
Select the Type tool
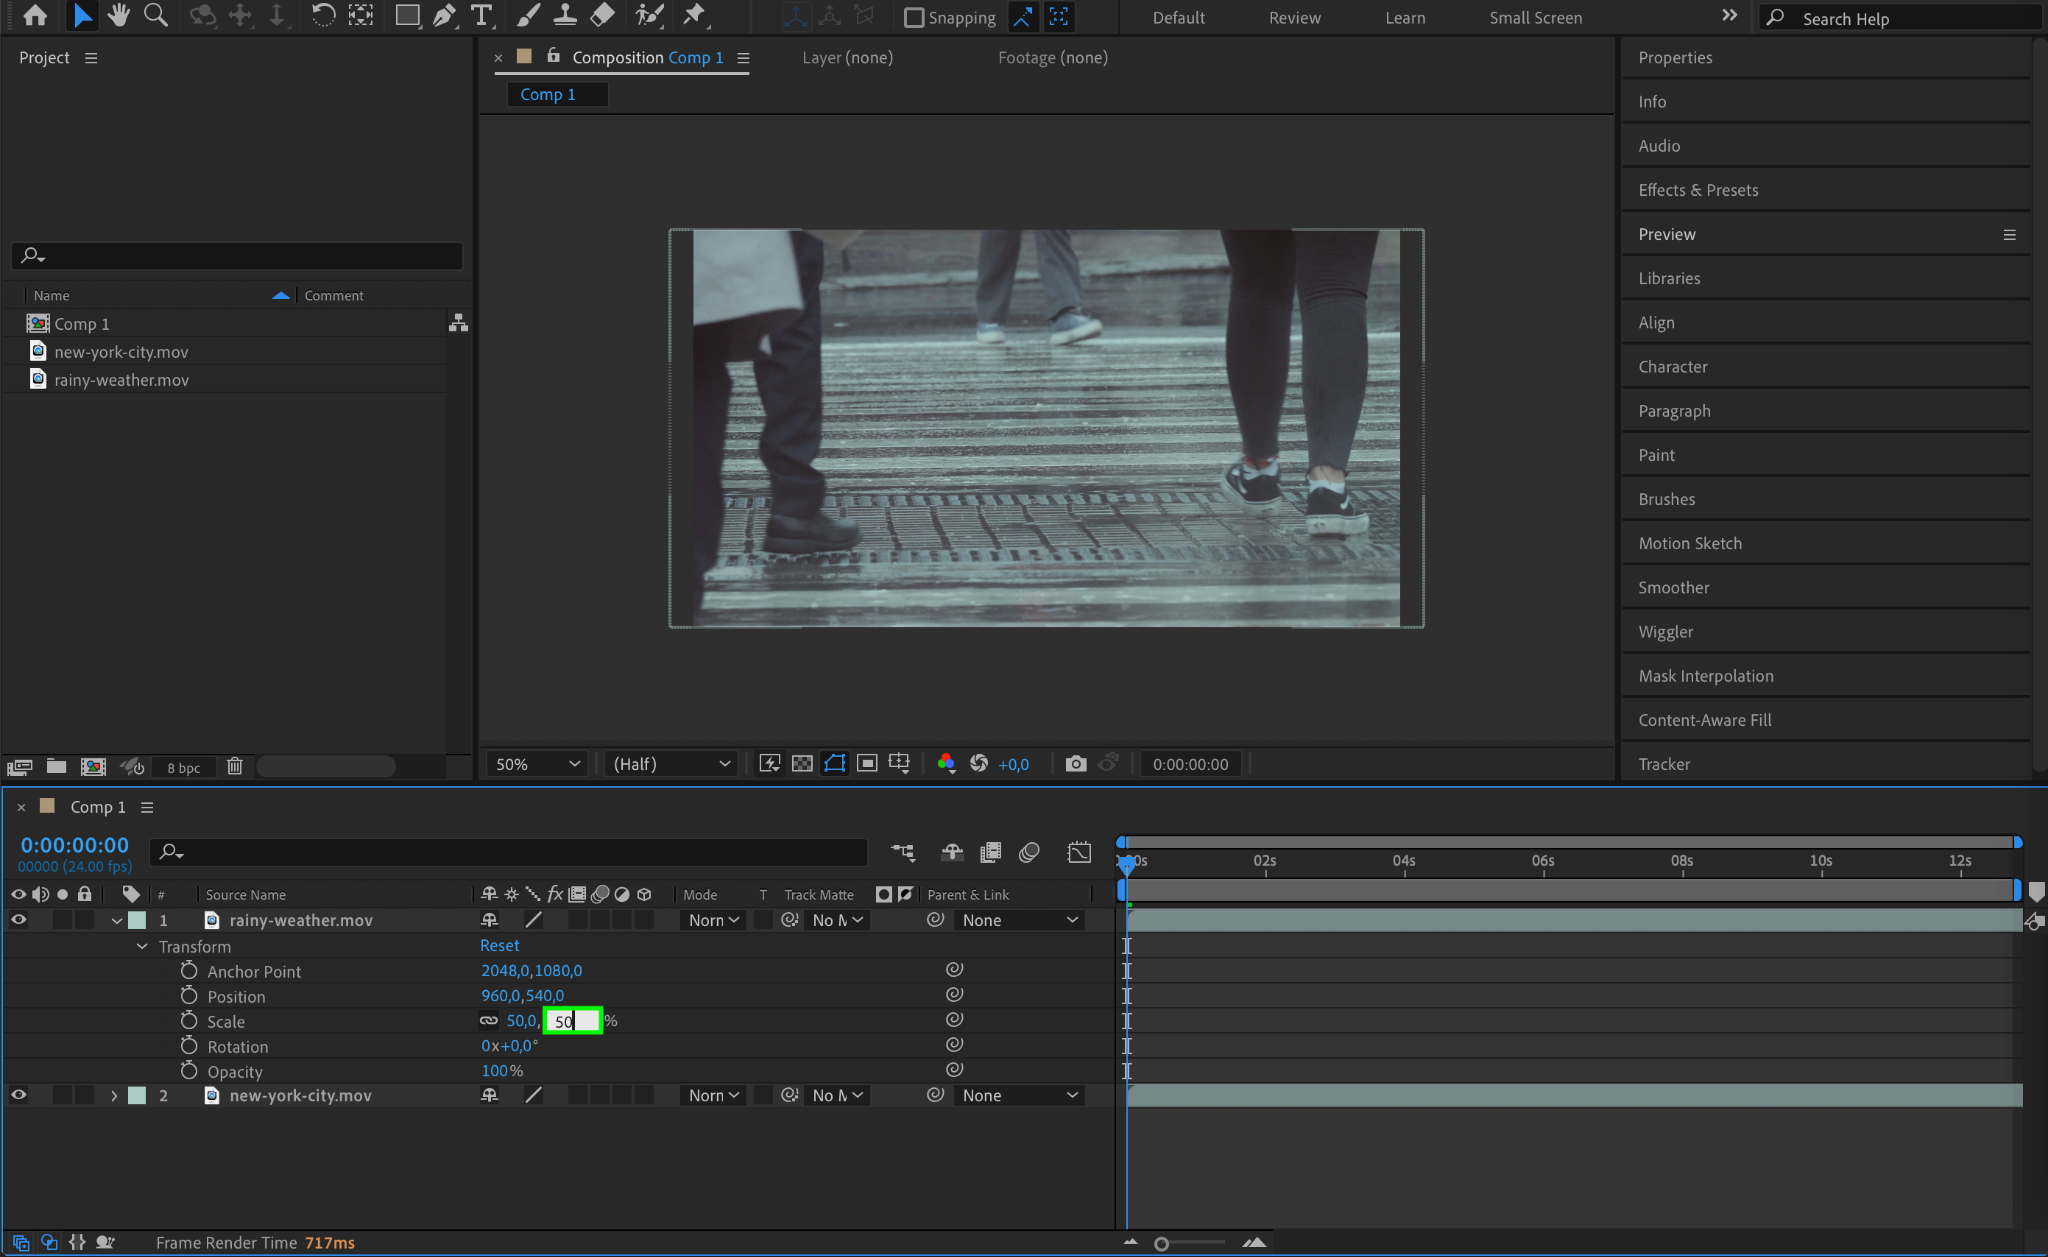pyautogui.click(x=481, y=15)
